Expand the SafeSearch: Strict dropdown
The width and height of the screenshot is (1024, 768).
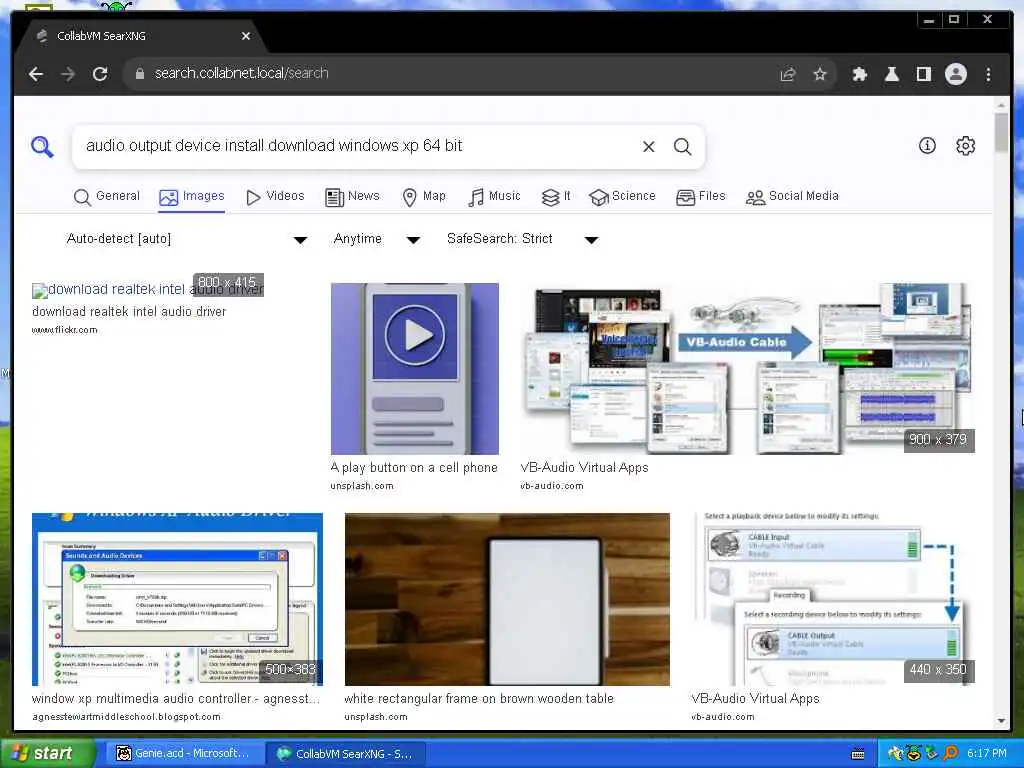click(522, 239)
